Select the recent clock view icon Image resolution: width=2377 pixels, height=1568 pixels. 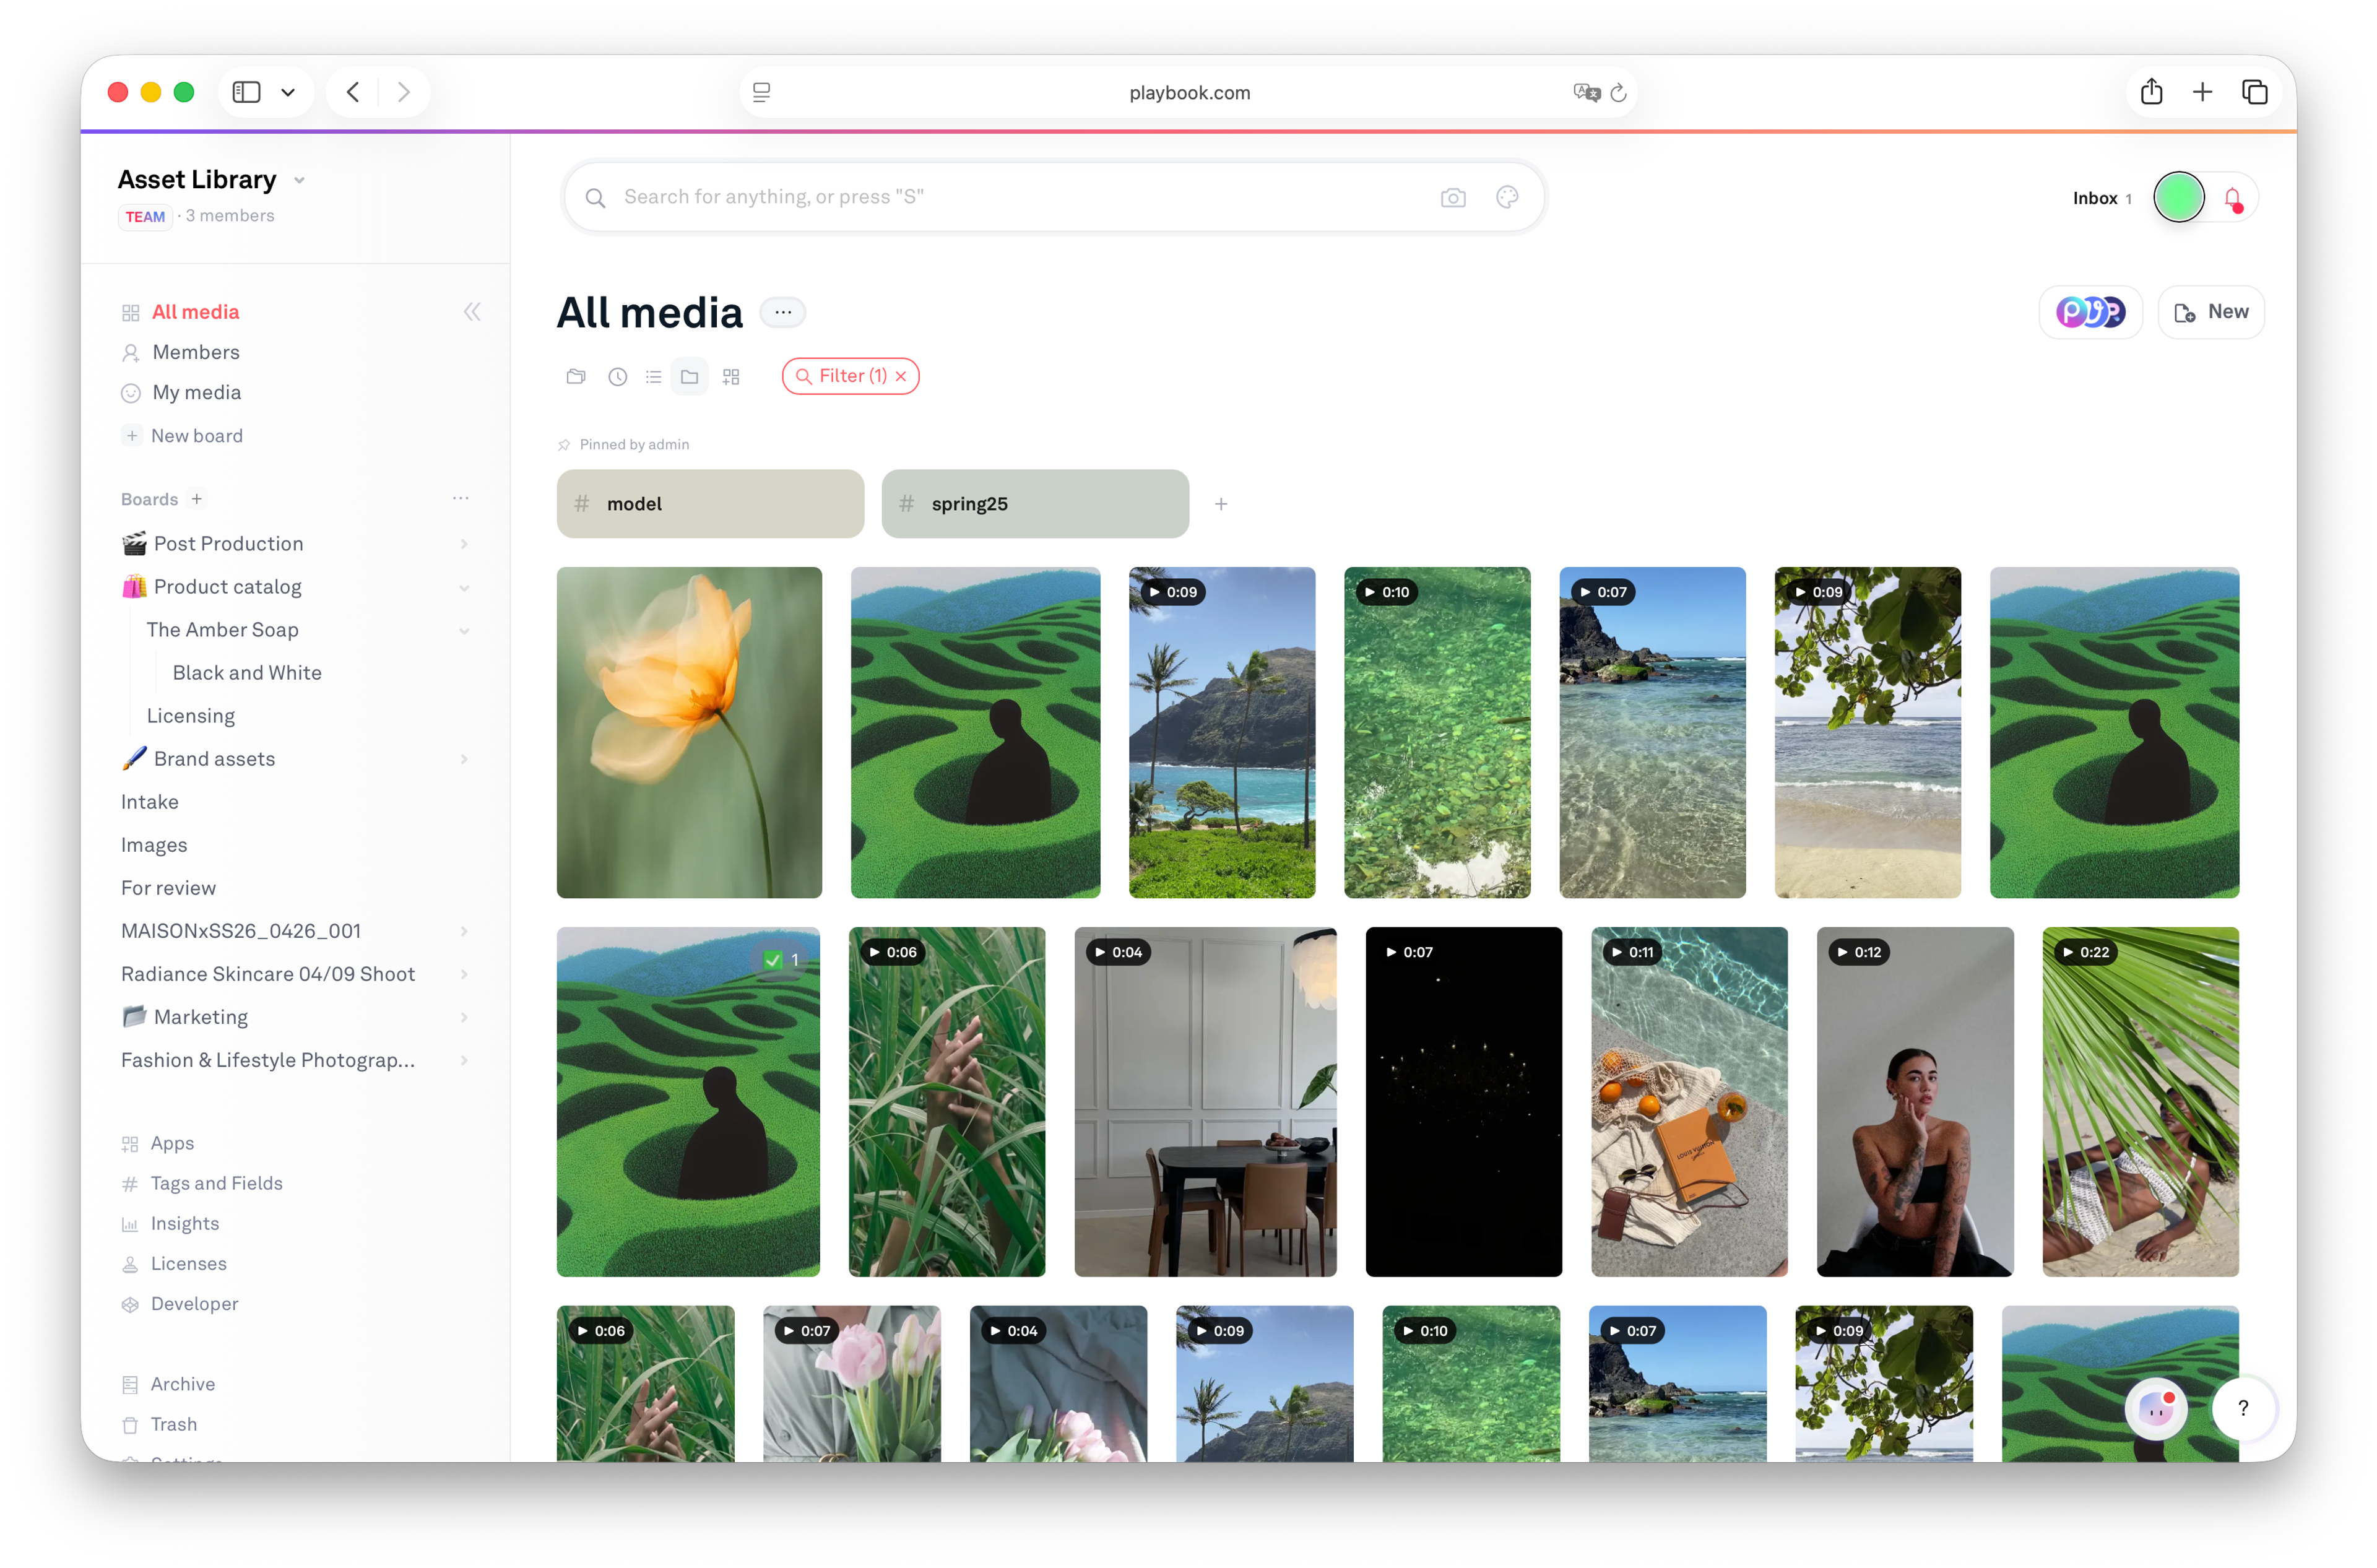pyautogui.click(x=618, y=377)
